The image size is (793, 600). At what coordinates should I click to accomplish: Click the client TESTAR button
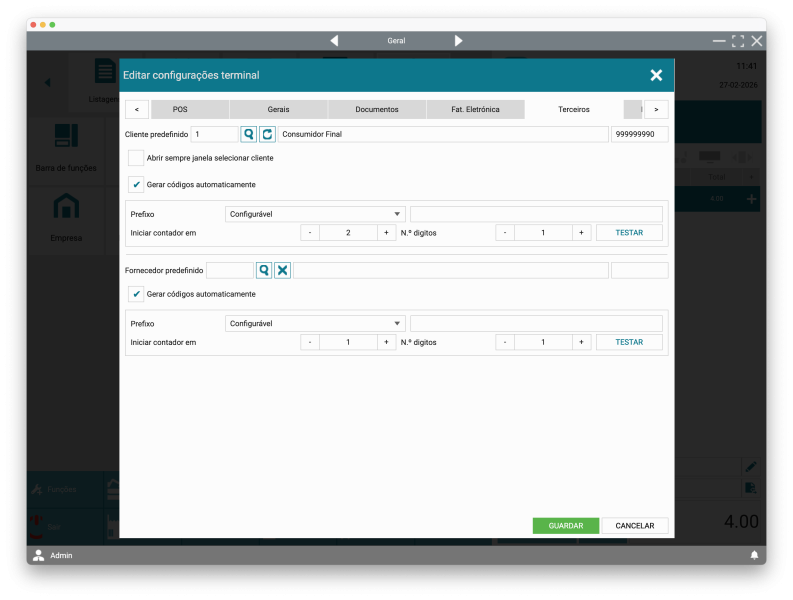click(629, 232)
